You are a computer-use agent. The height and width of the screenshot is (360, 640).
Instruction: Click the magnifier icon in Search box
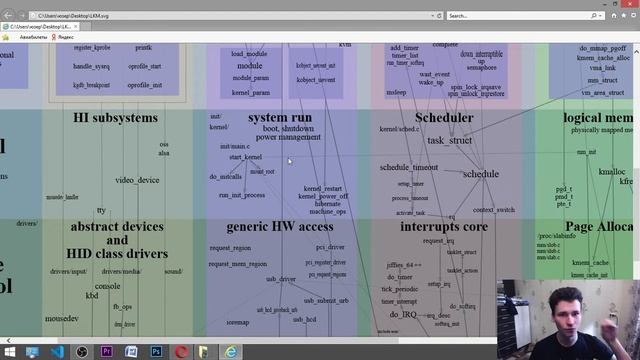pos(593,16)
